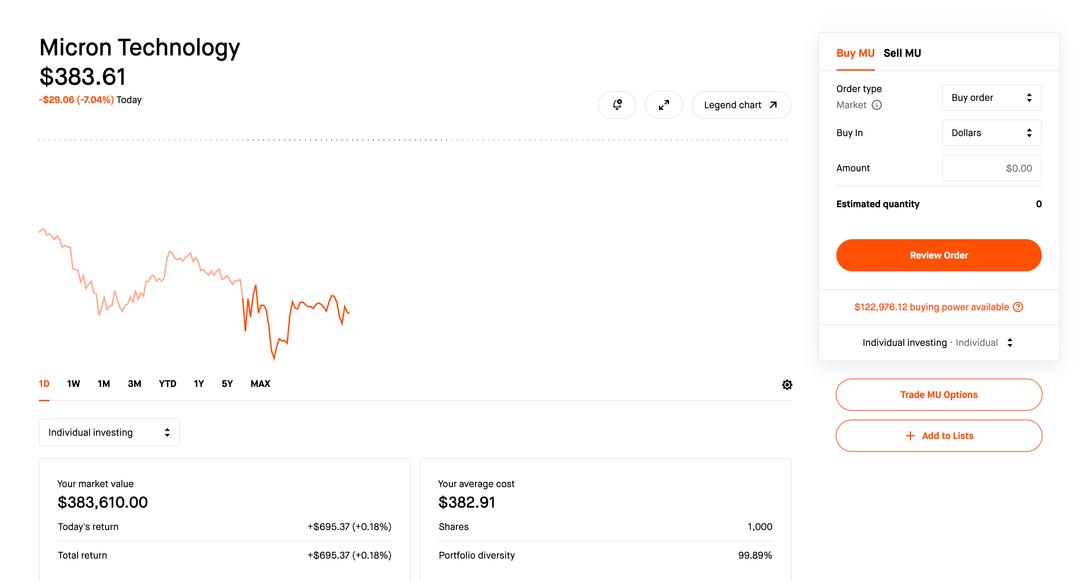
Task: Show the YTD chart range
Action: pos(168,384)
